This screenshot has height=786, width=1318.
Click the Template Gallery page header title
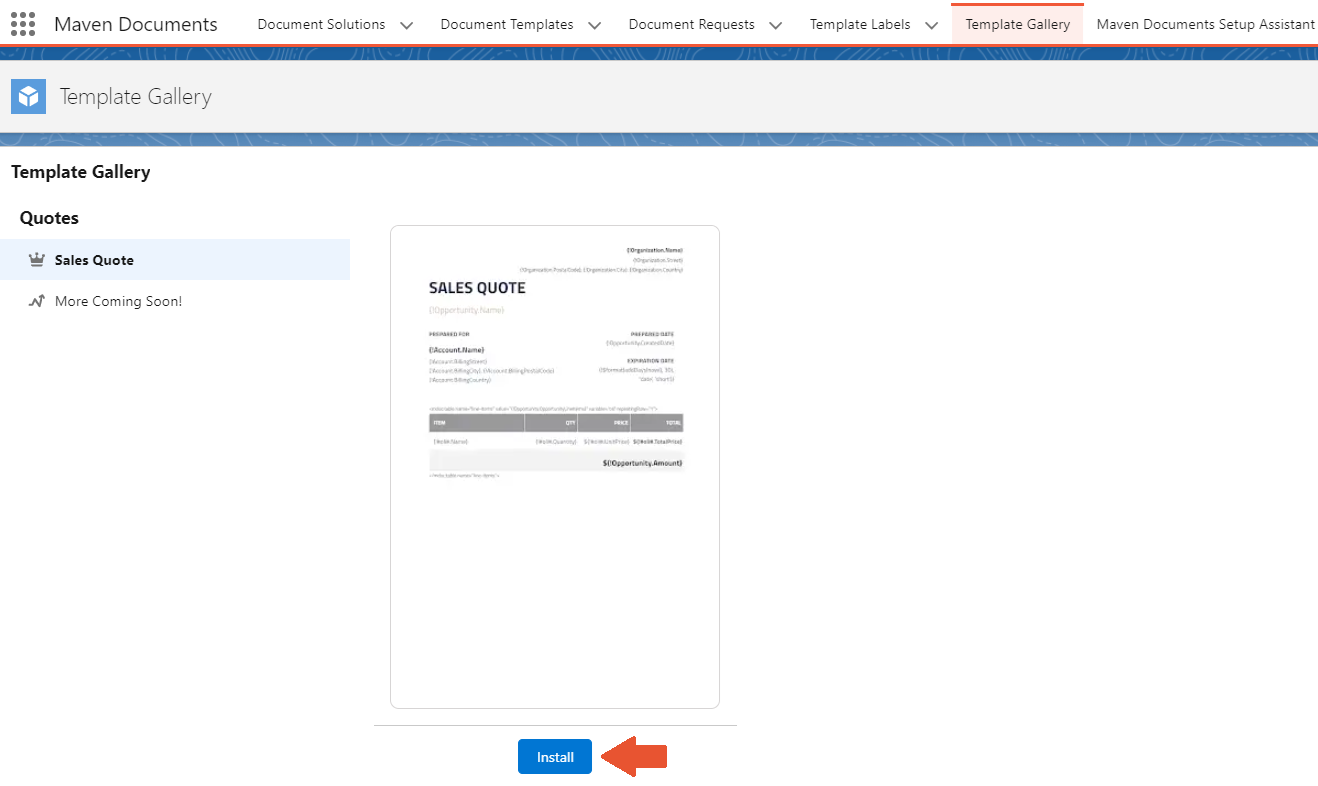[x=136, y=97]
